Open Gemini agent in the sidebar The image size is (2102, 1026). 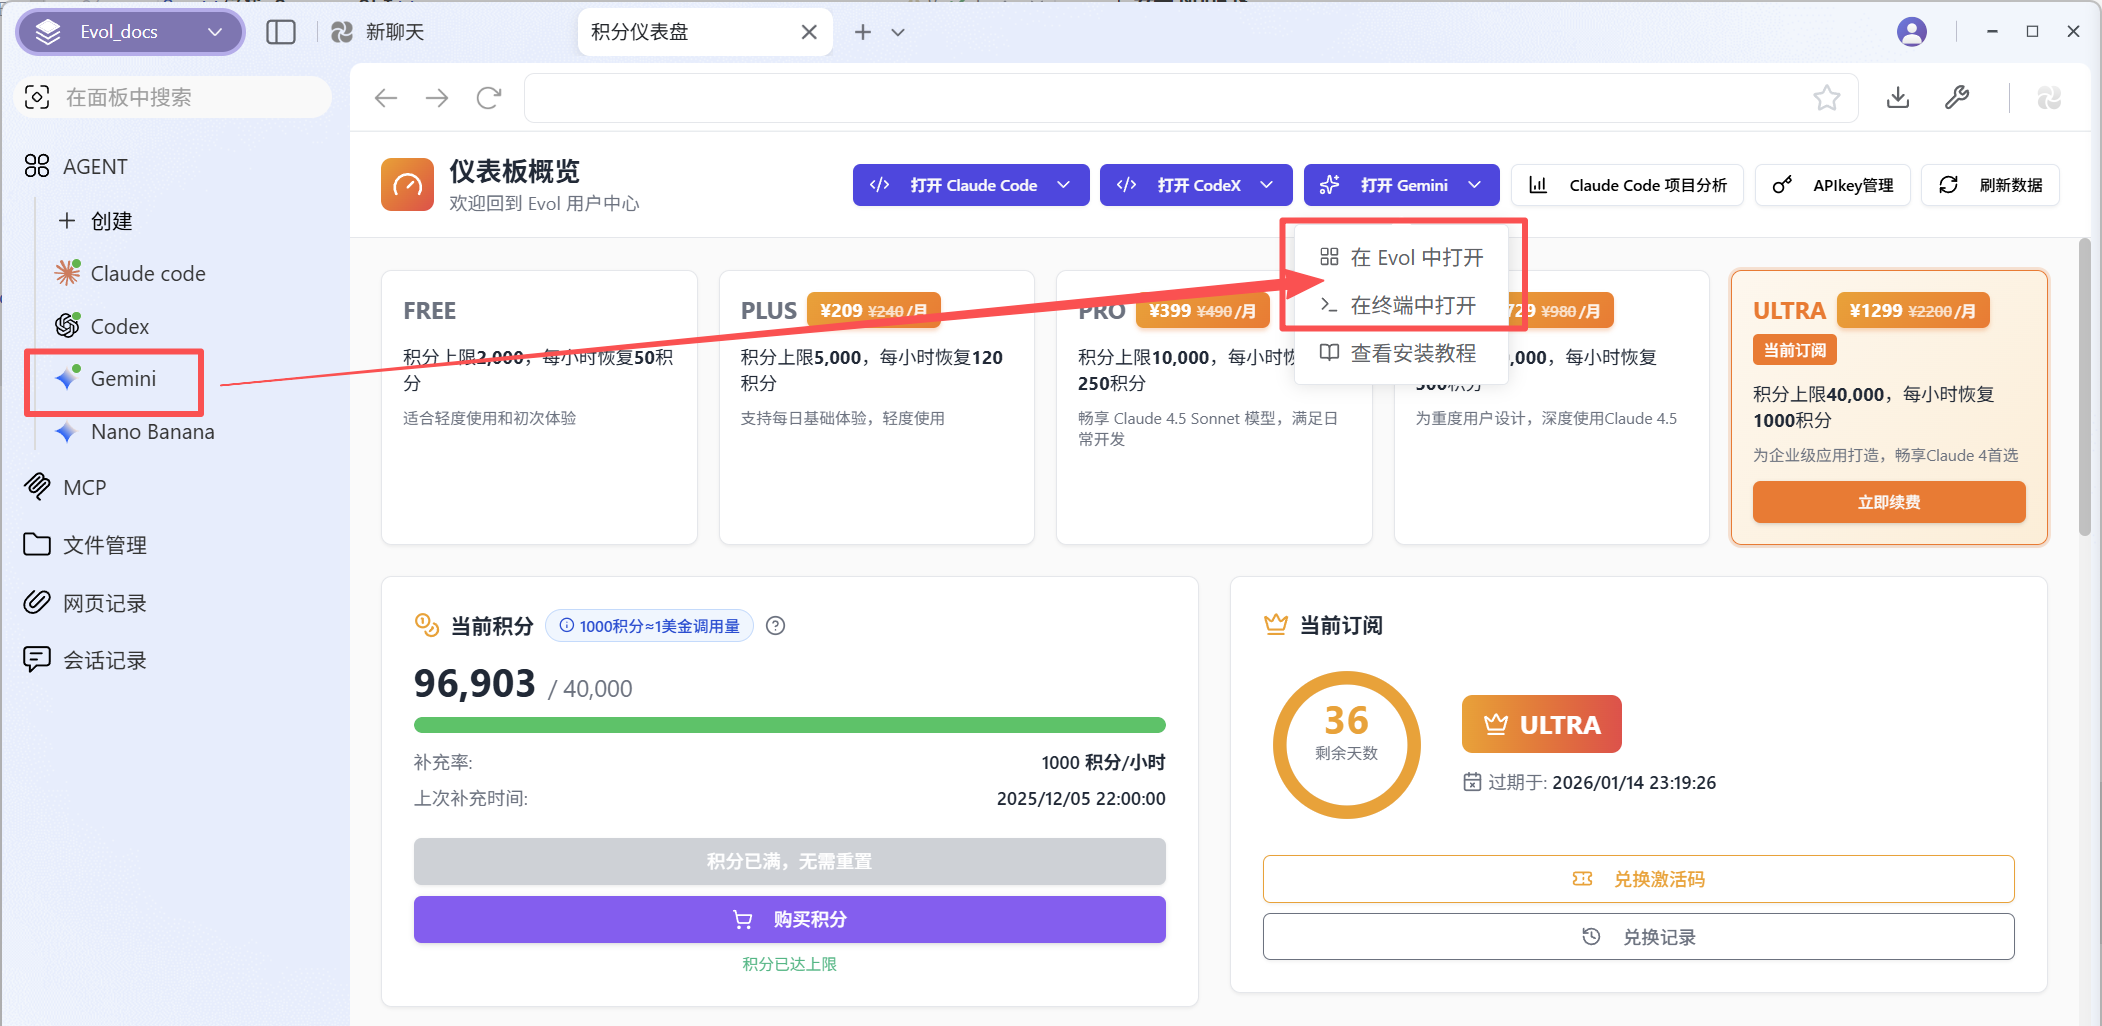pyautogui.click(x=123, y=379)
